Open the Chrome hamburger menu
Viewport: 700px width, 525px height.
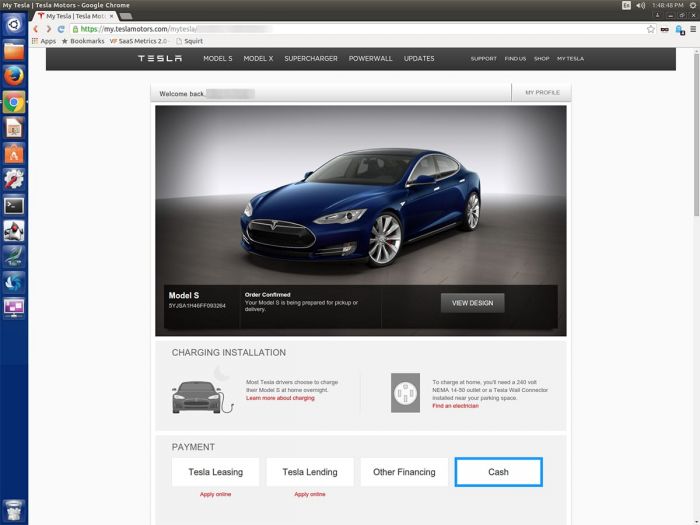click(691, 29)
